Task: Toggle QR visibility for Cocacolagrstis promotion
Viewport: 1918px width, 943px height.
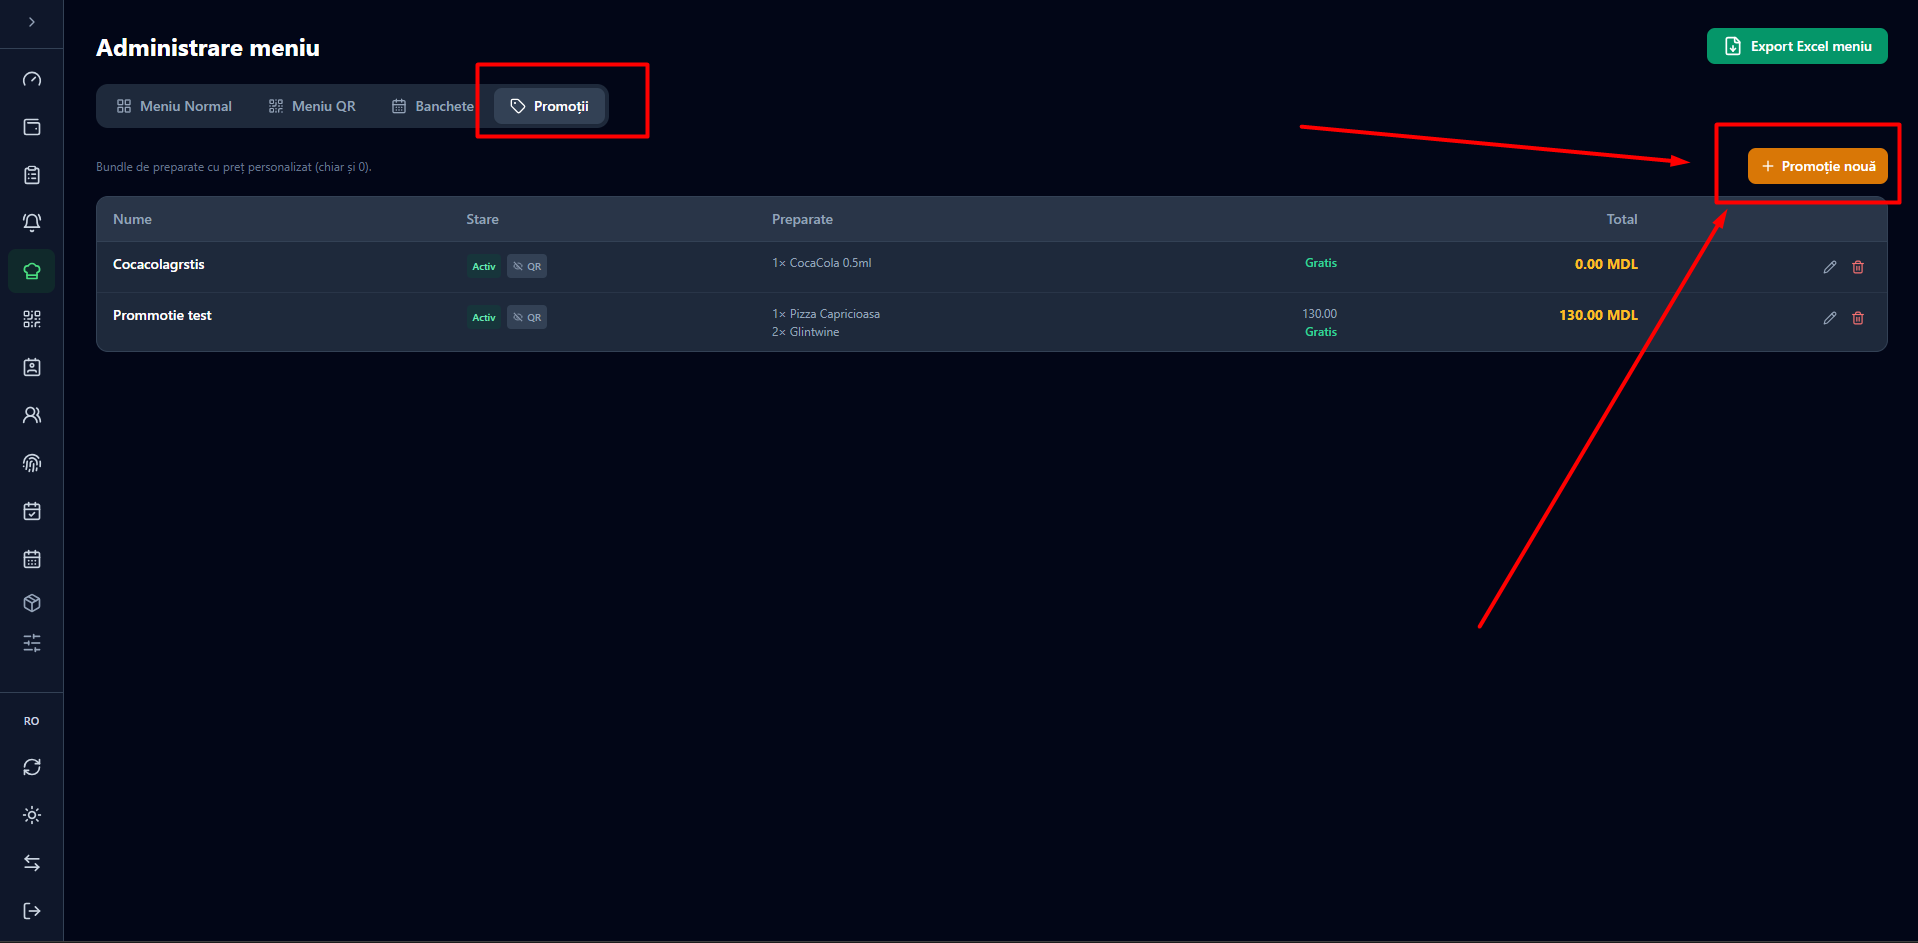Action: click(527, 266)
